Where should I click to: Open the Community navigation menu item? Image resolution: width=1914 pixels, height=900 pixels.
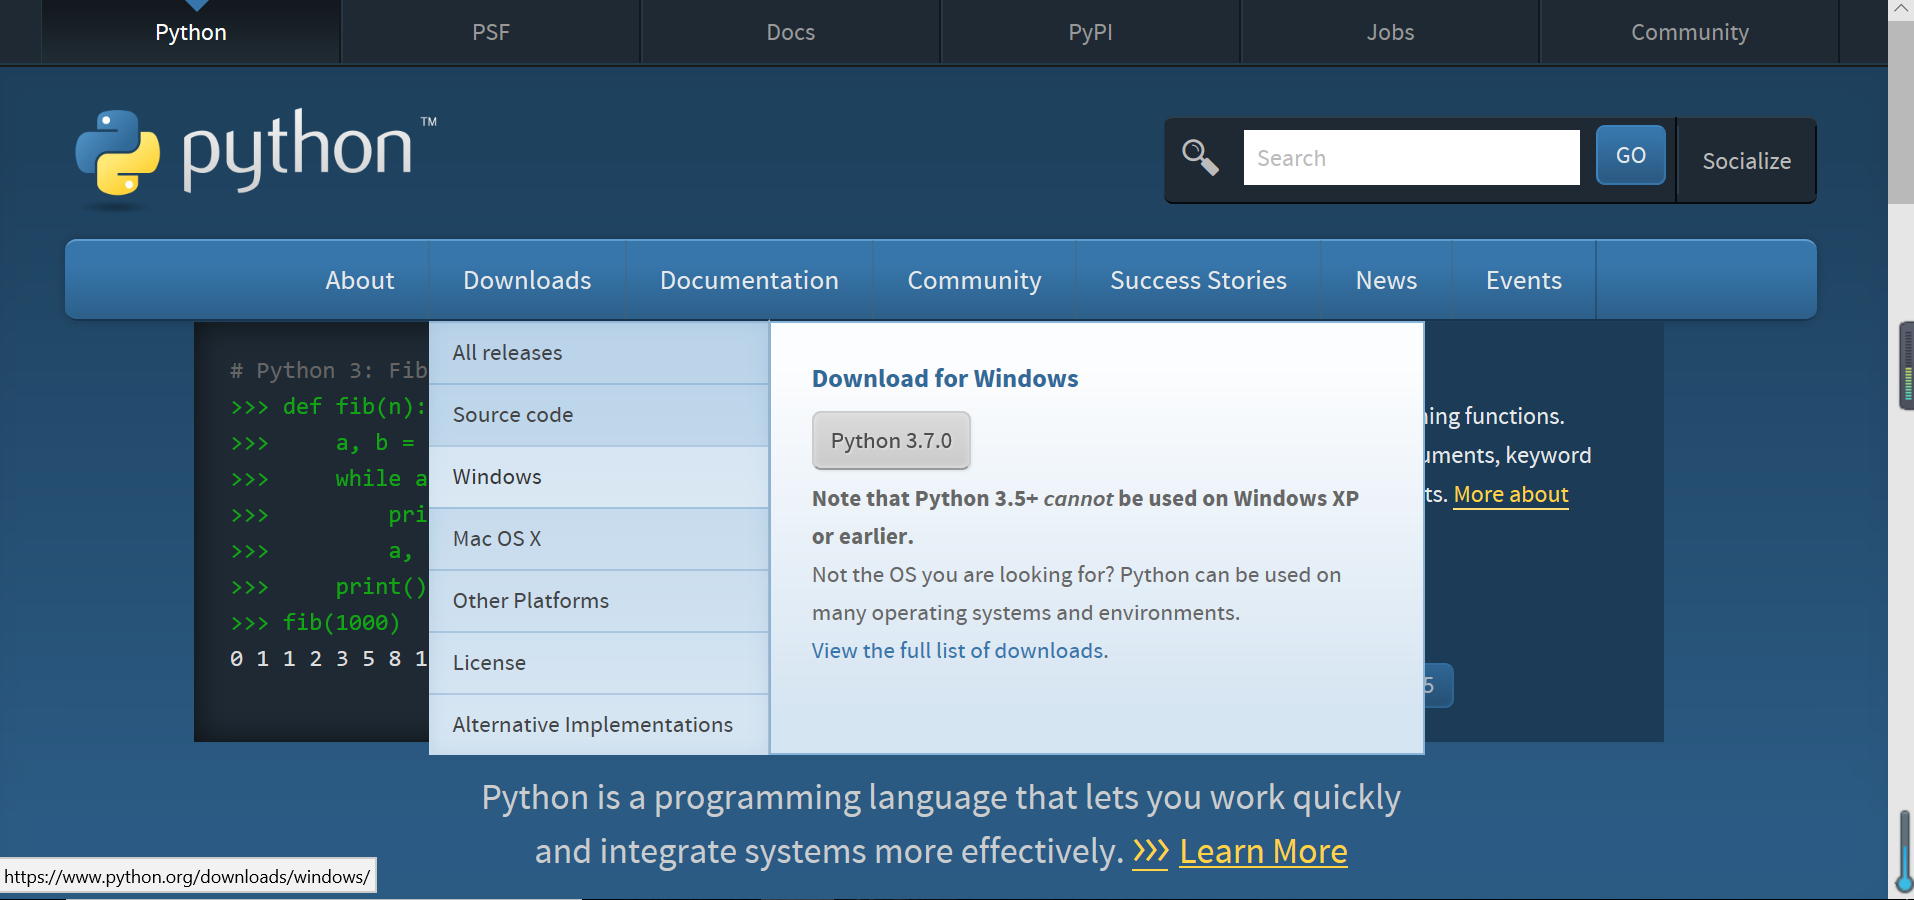tap(974, 280)
